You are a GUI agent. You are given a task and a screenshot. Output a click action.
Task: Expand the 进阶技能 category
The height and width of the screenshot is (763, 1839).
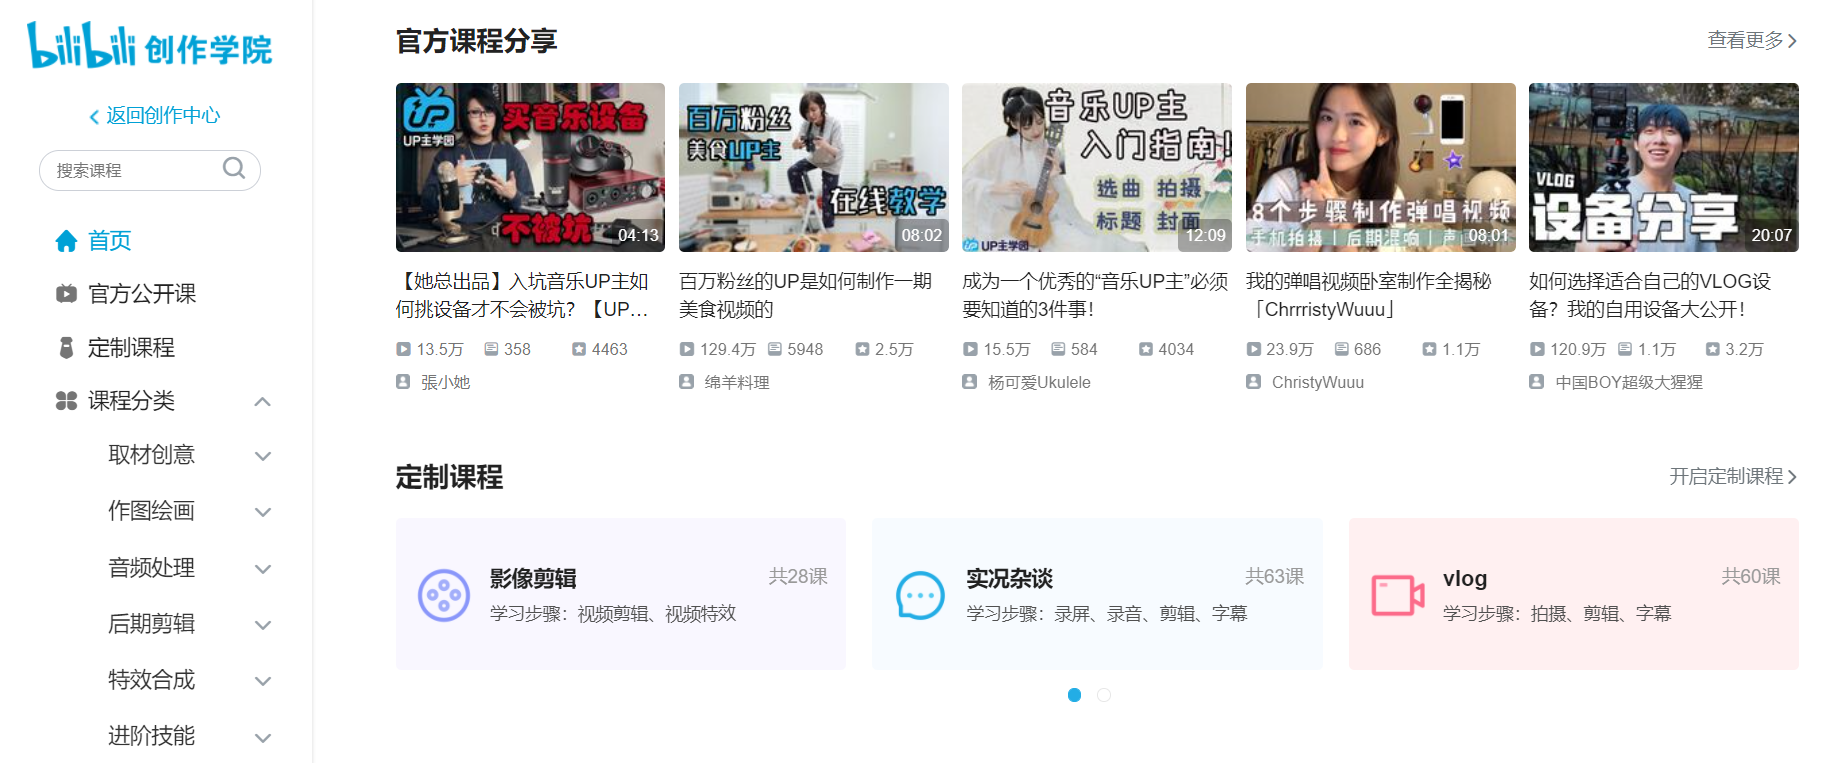(263, 738)
